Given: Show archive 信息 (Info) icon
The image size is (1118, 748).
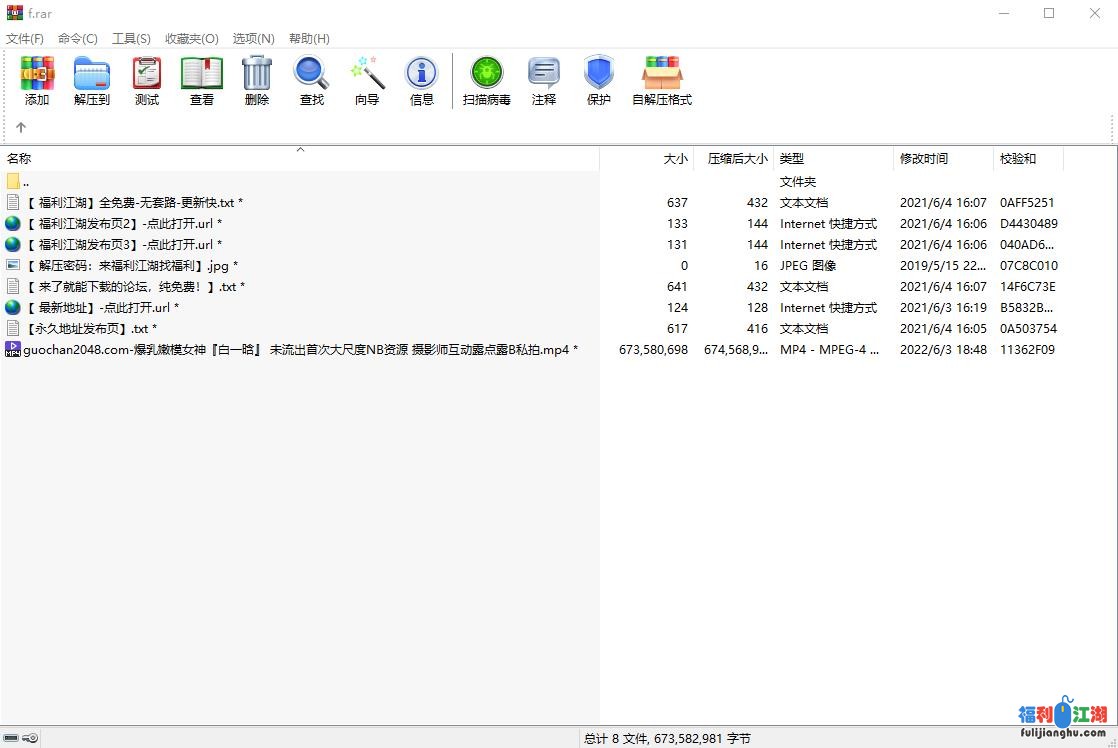Looking at the screenshot, I should click(422, 80).
